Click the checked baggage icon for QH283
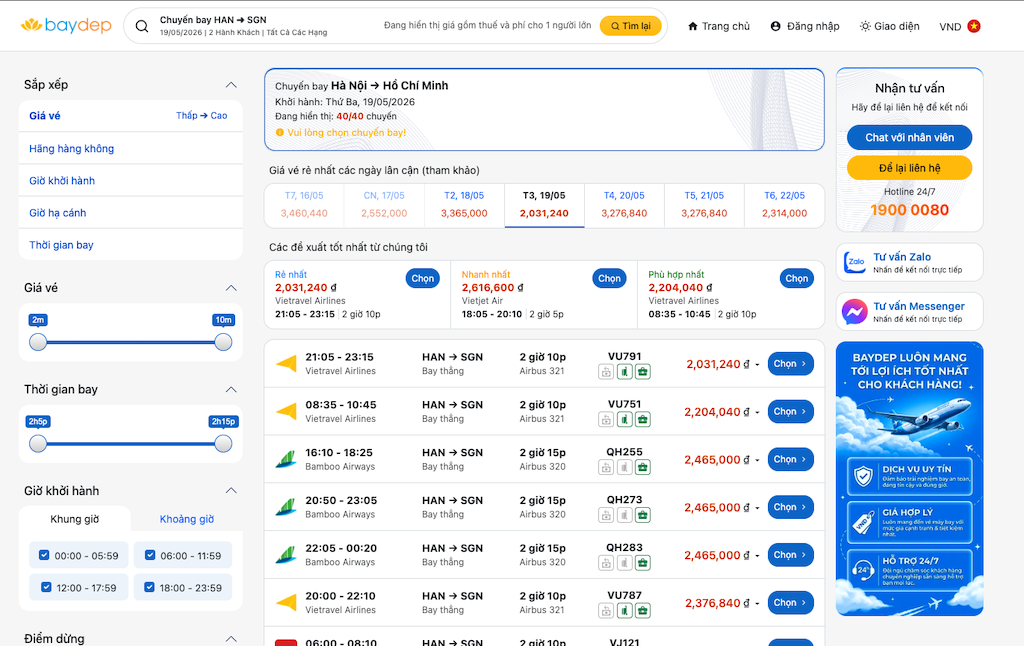The image size is (1024, 646). 624,562
